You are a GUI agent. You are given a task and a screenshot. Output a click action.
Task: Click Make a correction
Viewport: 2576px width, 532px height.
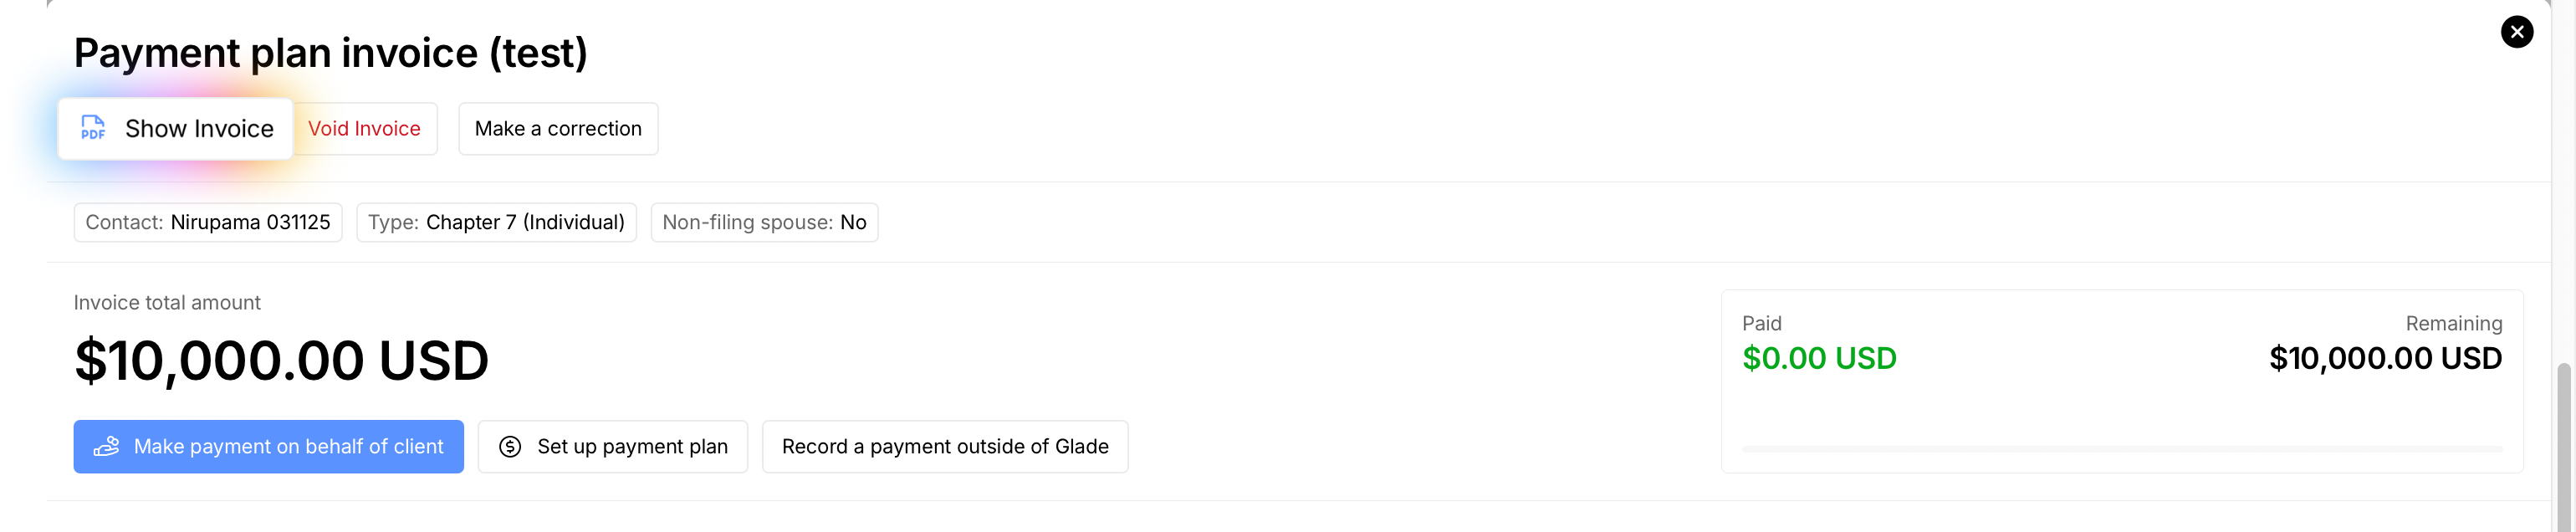558,129
